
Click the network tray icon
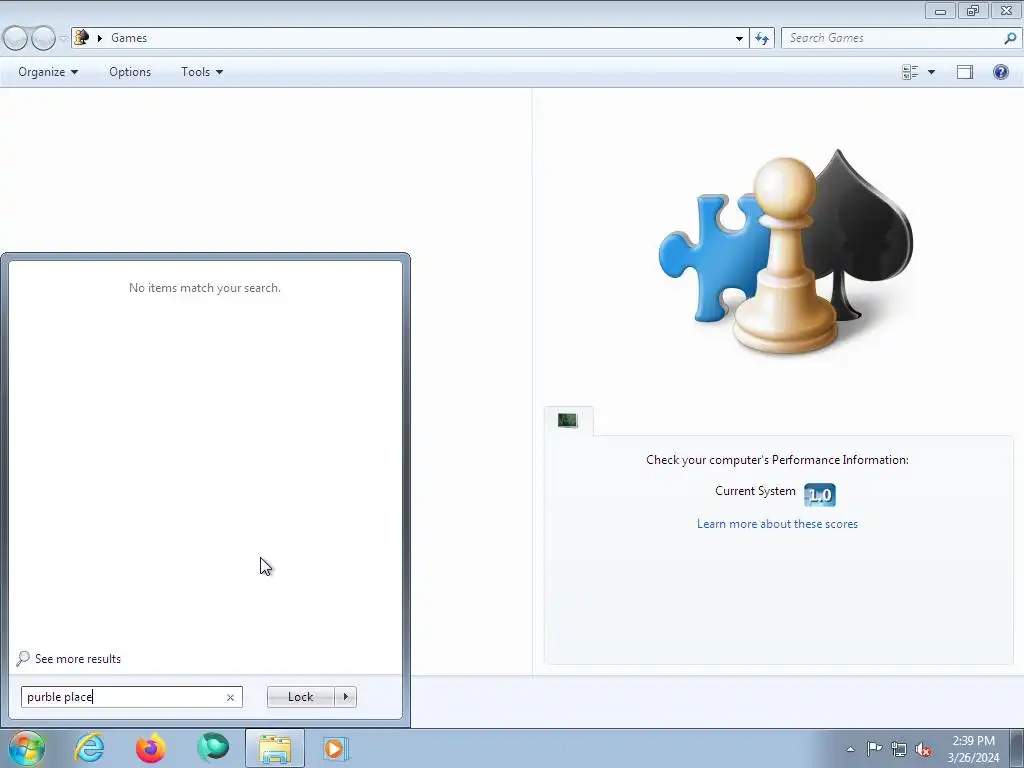pyautogui.click(x=899, y=749)
